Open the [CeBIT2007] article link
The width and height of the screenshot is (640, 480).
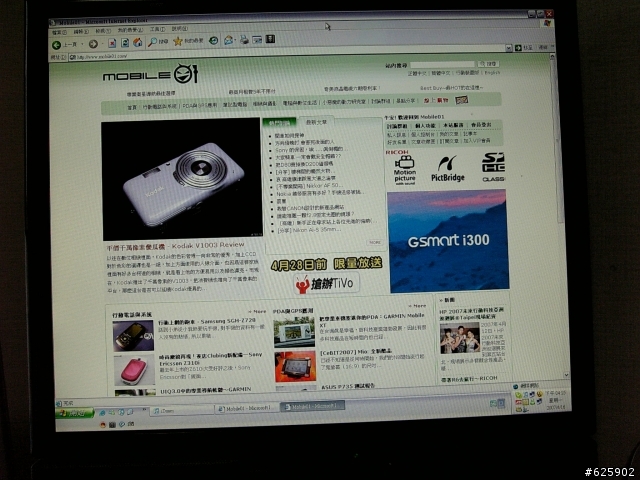click(x=356, y=351)
